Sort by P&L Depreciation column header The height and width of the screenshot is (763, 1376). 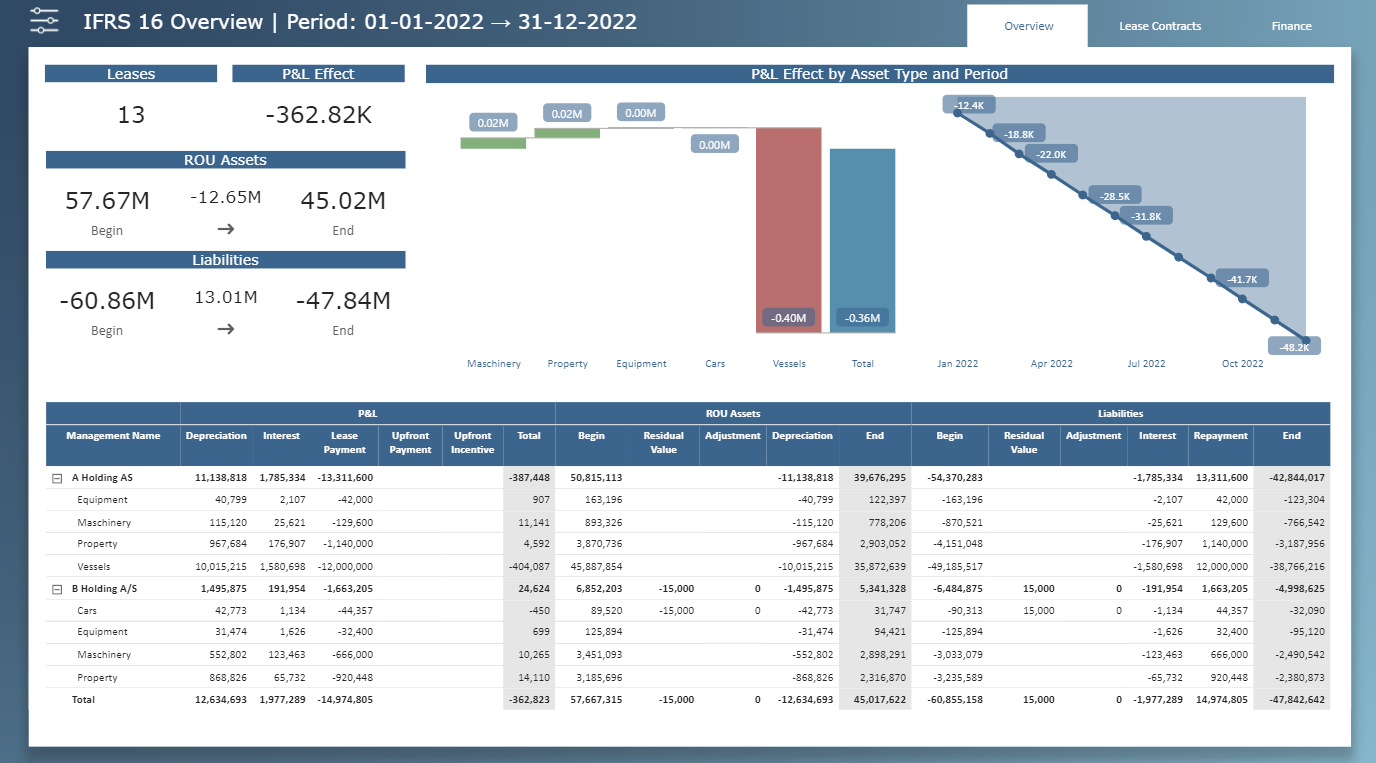pos(216,436)
